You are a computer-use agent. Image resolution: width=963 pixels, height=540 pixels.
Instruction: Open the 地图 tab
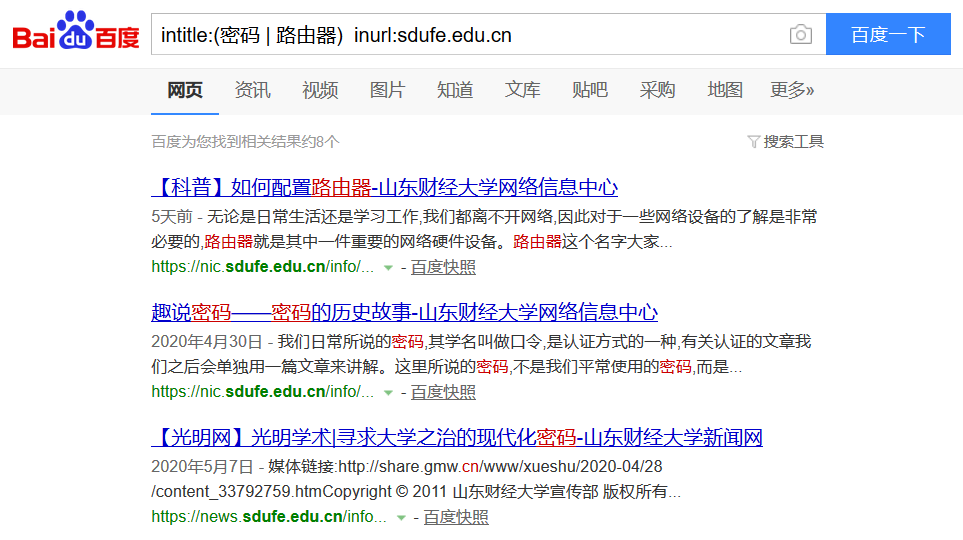[x=725, y=90]
